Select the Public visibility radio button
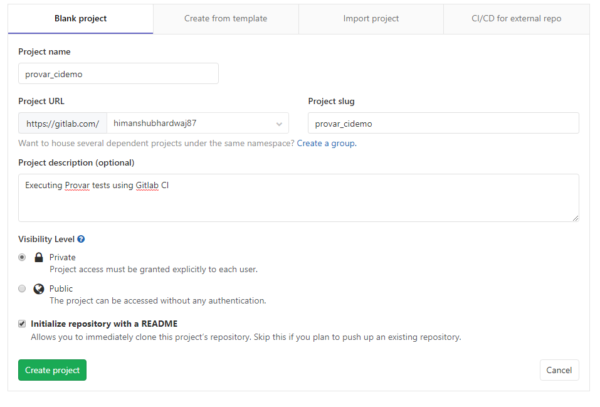This screenshot has width=600, height=407. [22, 288]
